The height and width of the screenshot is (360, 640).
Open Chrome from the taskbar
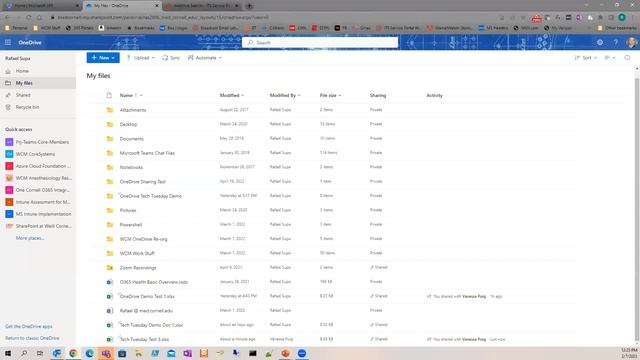click(73, 353)
